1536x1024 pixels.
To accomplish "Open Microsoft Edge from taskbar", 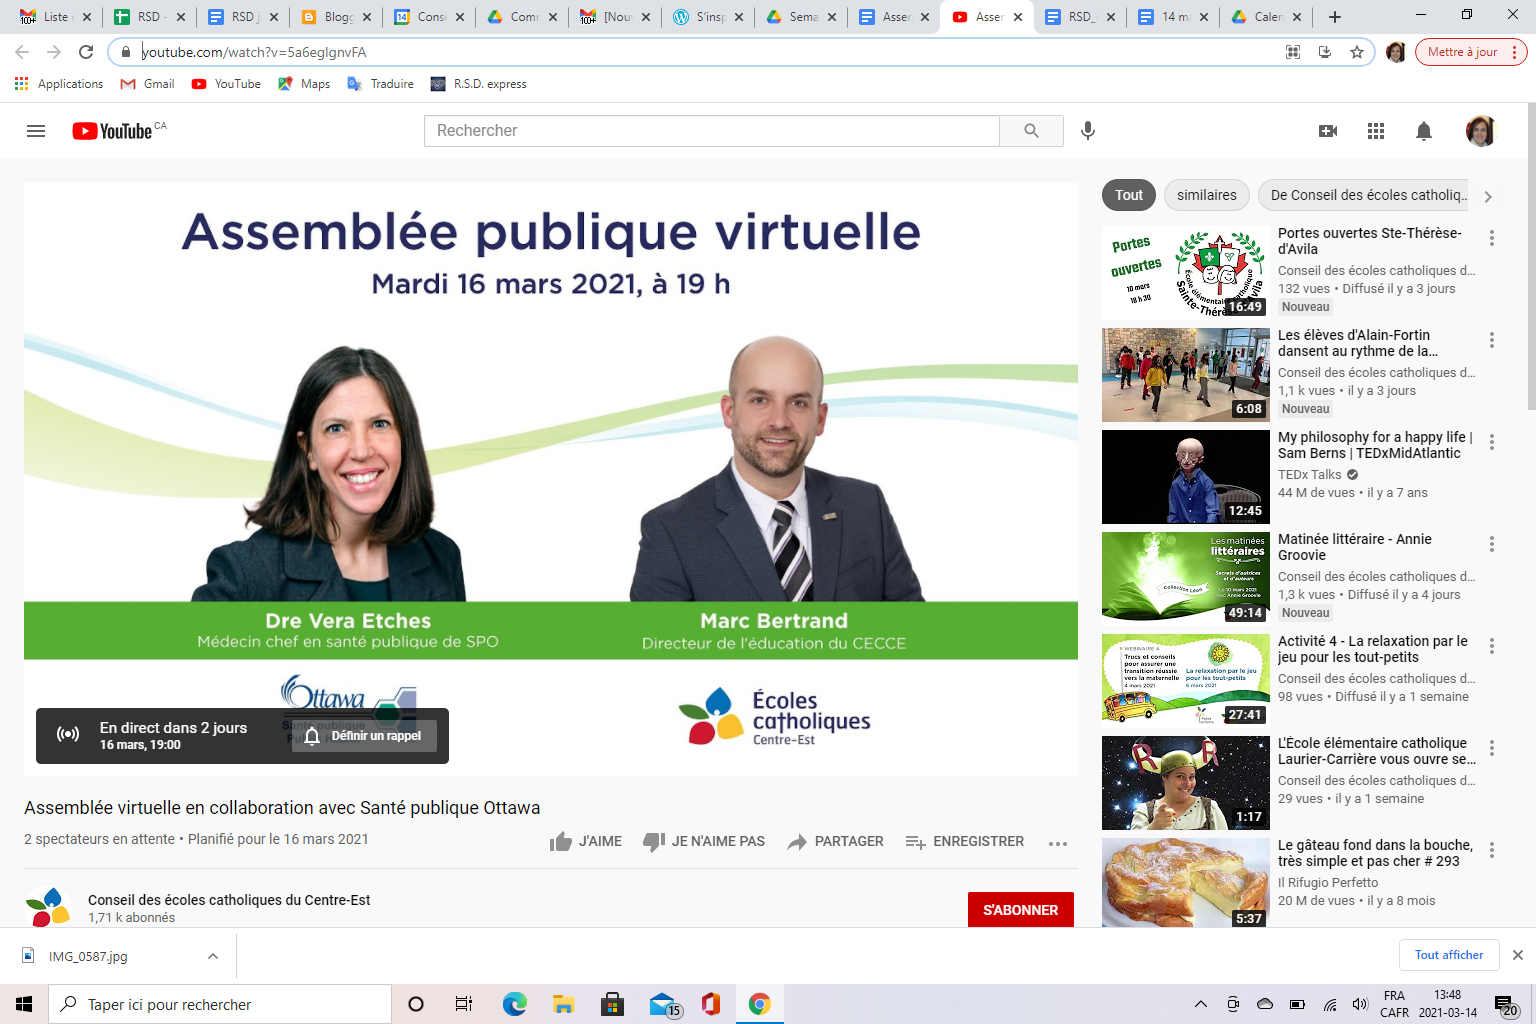I will [x=515, y=1004].
